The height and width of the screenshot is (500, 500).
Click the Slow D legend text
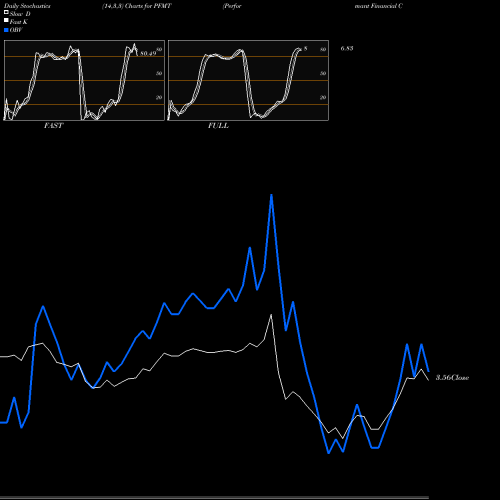20,14
